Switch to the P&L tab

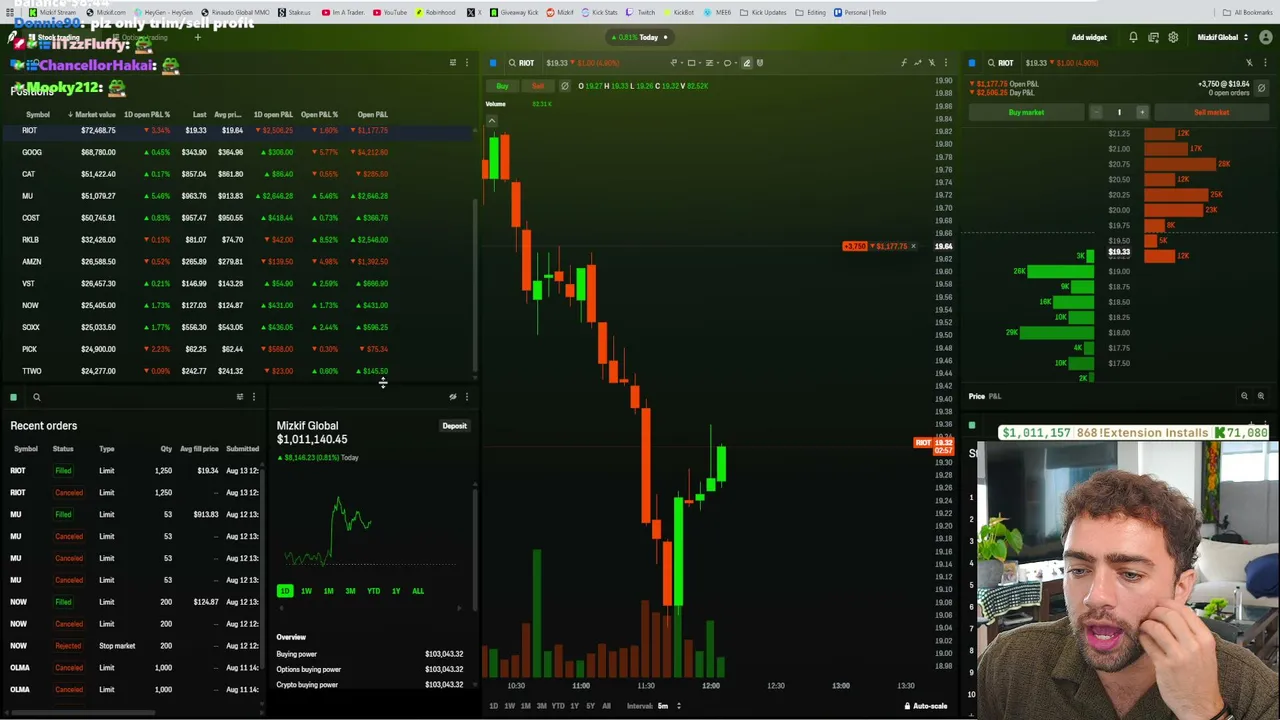[x=995, y=396]
